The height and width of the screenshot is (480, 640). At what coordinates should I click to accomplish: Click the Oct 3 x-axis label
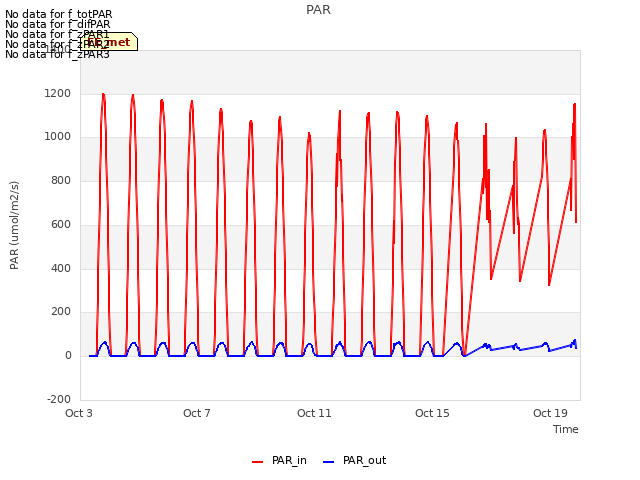coord(79,413)
